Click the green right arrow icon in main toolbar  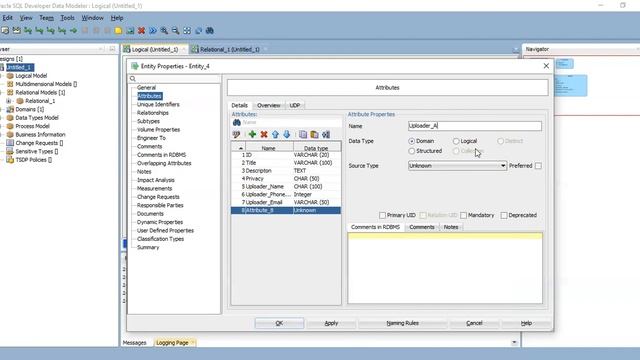[73, 31]
